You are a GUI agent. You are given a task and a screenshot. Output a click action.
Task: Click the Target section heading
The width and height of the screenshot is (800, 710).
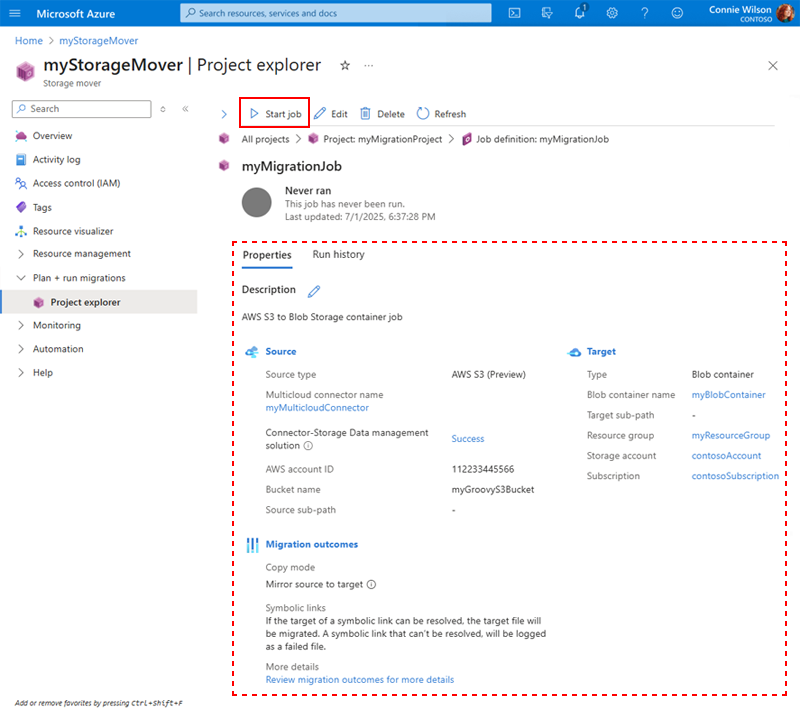[601, 351]
